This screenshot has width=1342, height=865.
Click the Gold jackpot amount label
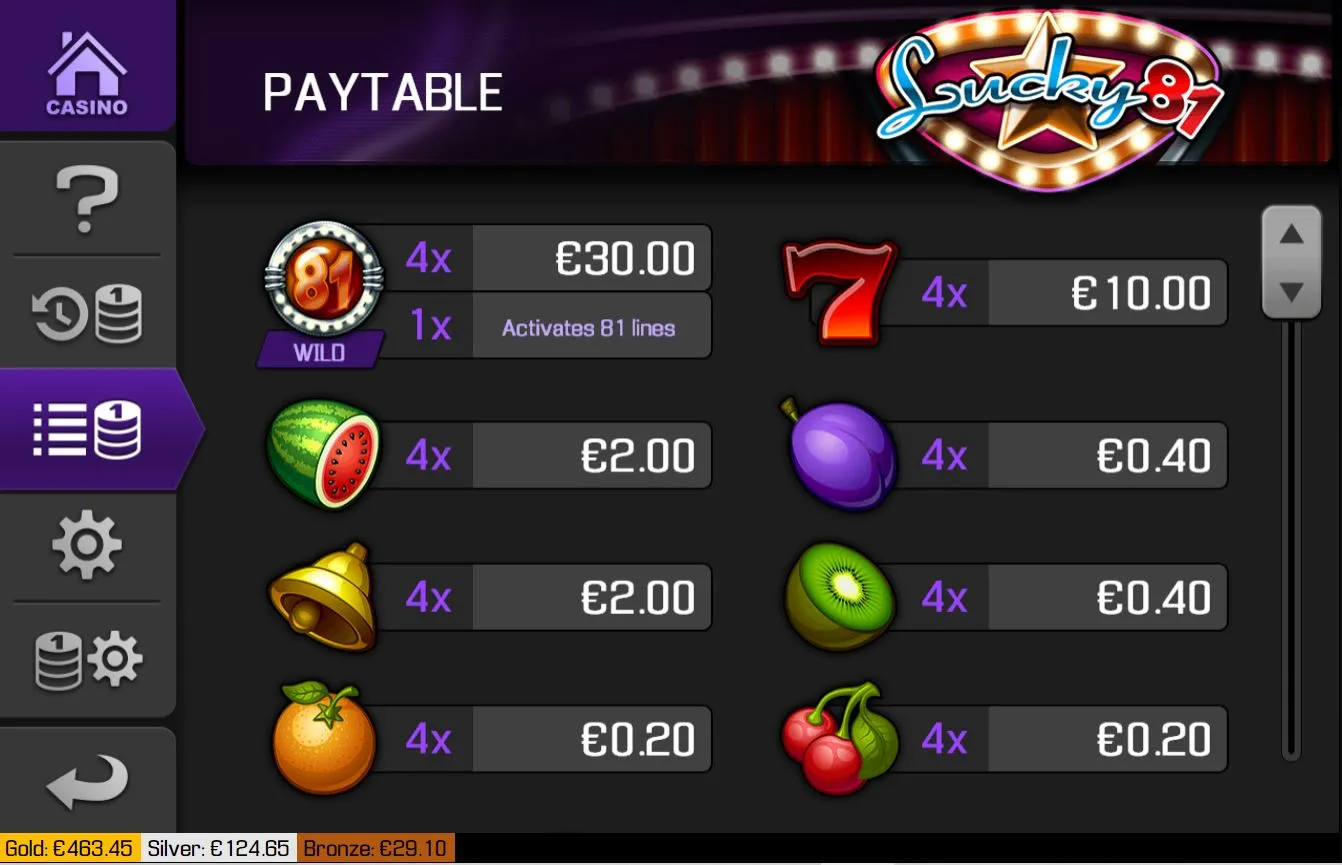coord(70,849)
